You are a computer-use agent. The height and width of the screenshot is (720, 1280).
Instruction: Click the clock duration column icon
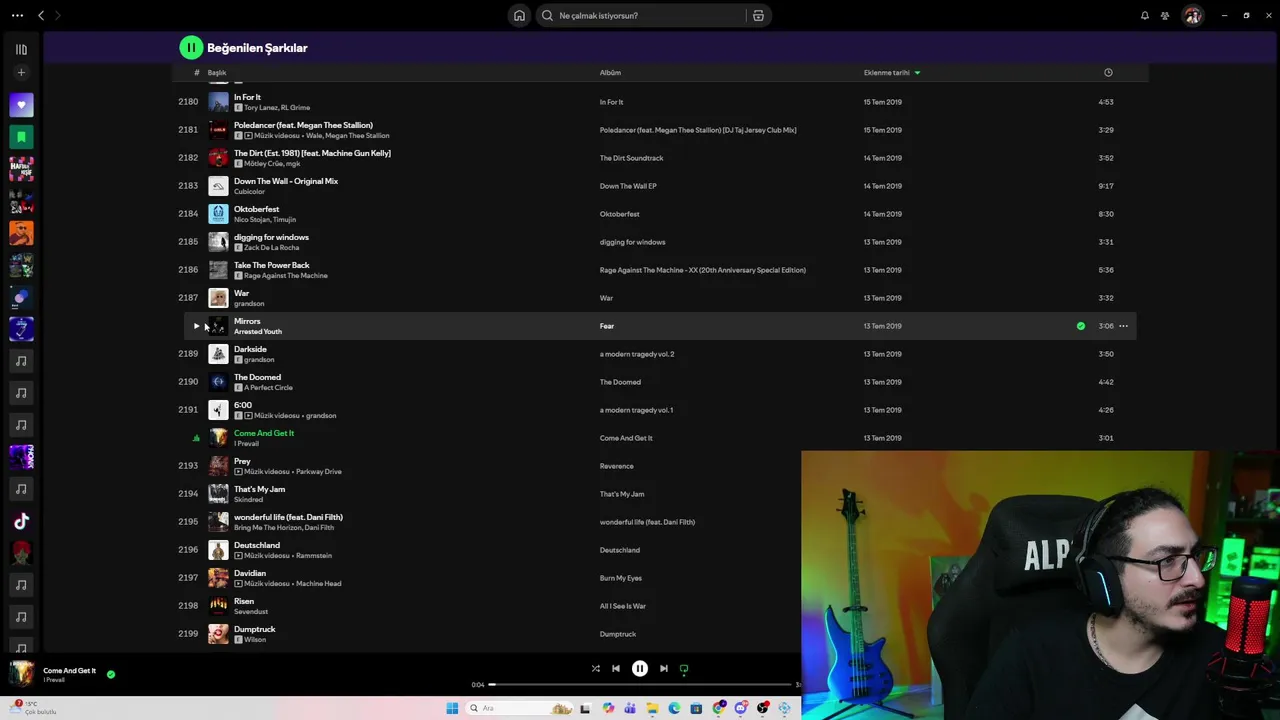click(x=1108, y=72)
